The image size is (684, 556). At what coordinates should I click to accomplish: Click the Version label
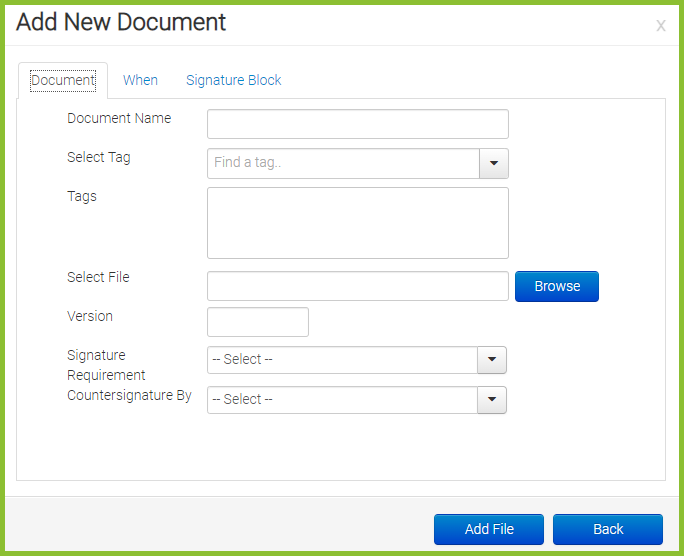[90, 316]
